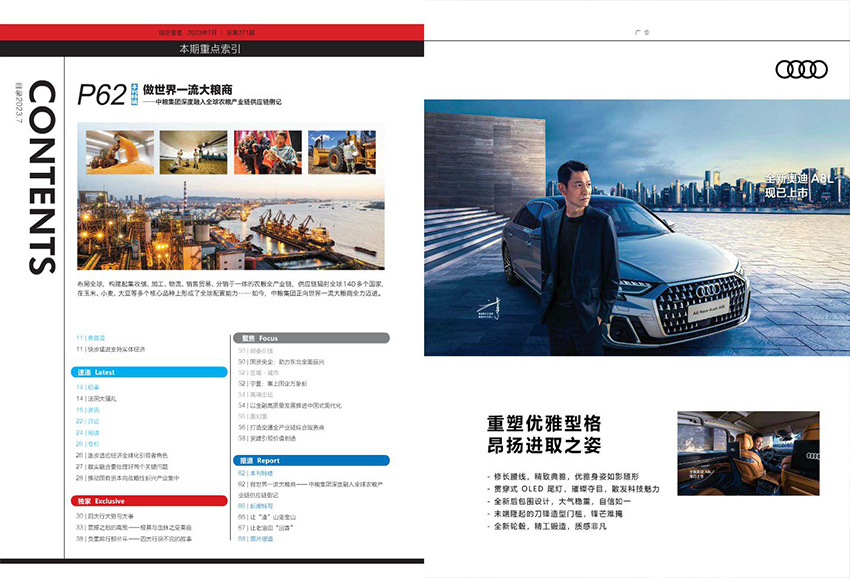Viewport: 850px width, 578px height.
Task: Click the vertical 'CONTENTS' title
Action: click(42, 177)
